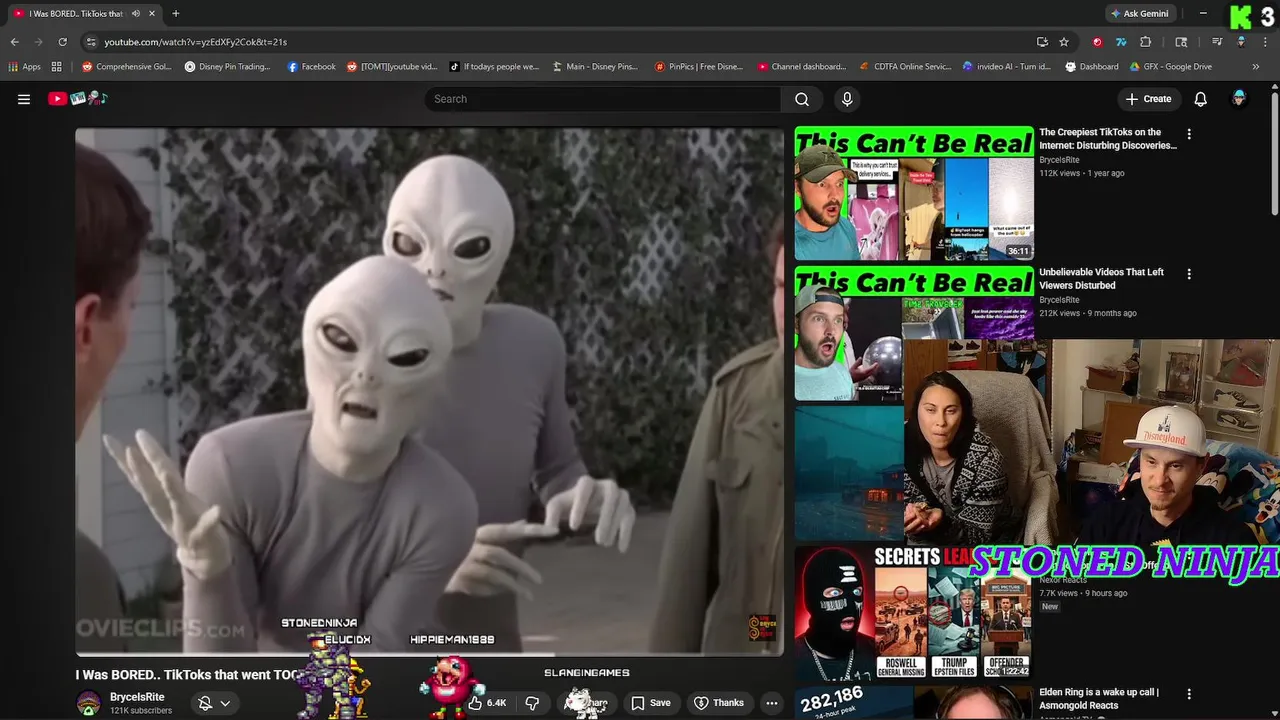Click the magnifier search button
Viewport: 1280px width, 720px height.
802,99
